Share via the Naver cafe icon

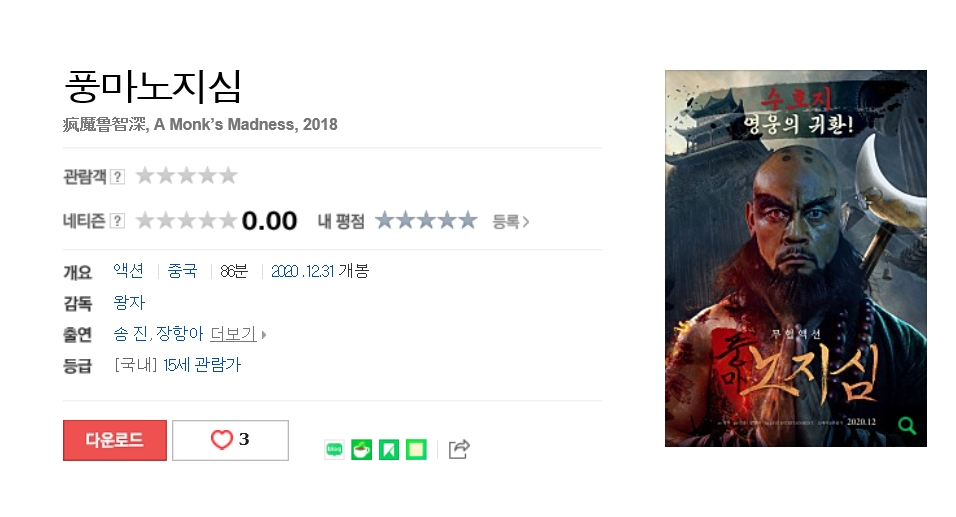362,449
